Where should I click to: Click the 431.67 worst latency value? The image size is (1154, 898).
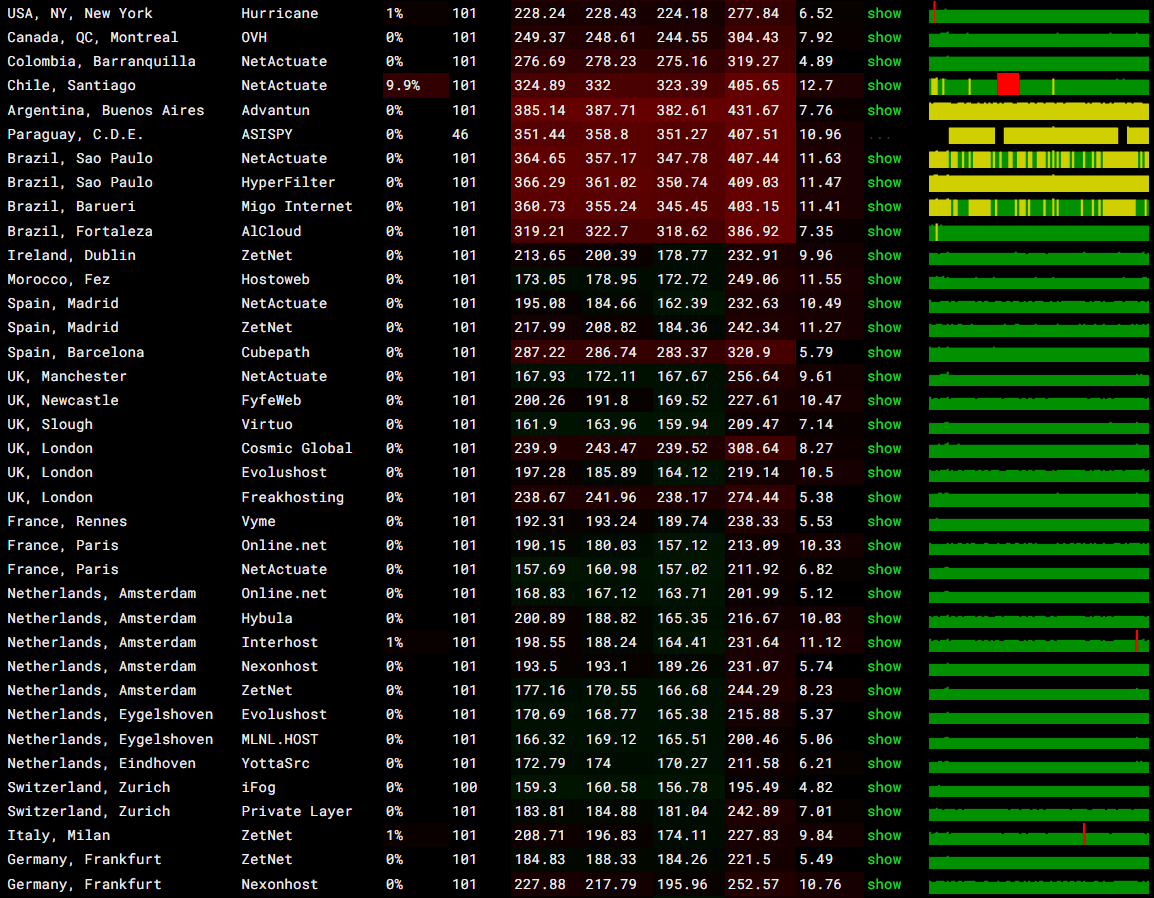753,110
